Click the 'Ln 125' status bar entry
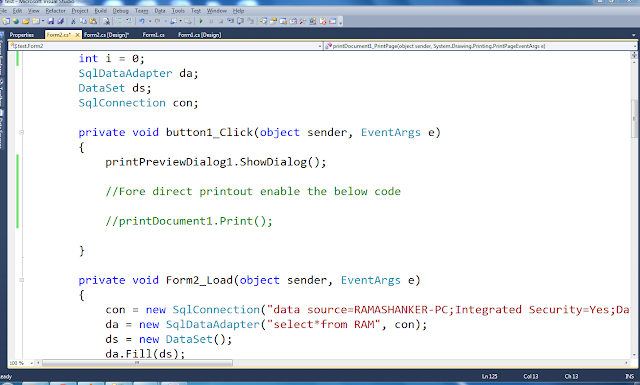 [489, 376]
